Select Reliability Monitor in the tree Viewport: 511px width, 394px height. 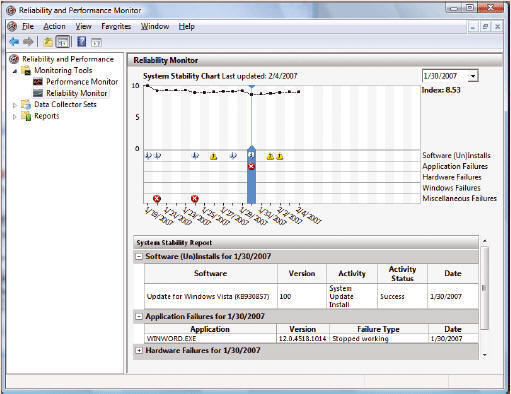[x=77, y=93]
